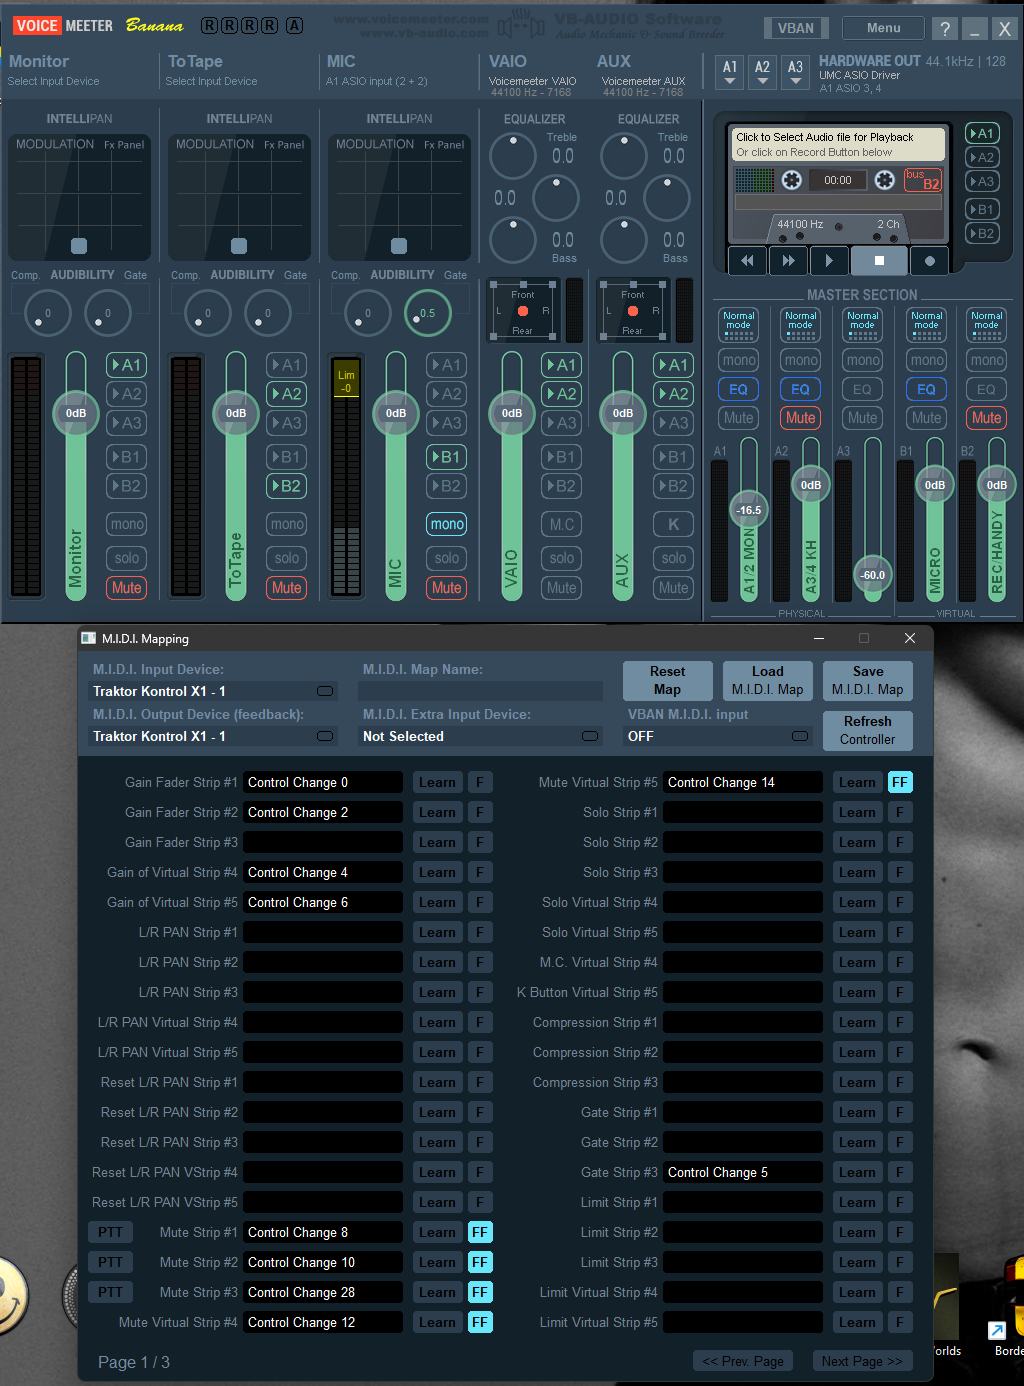Toggle recorder bus B1 assignment

[982, 209]
